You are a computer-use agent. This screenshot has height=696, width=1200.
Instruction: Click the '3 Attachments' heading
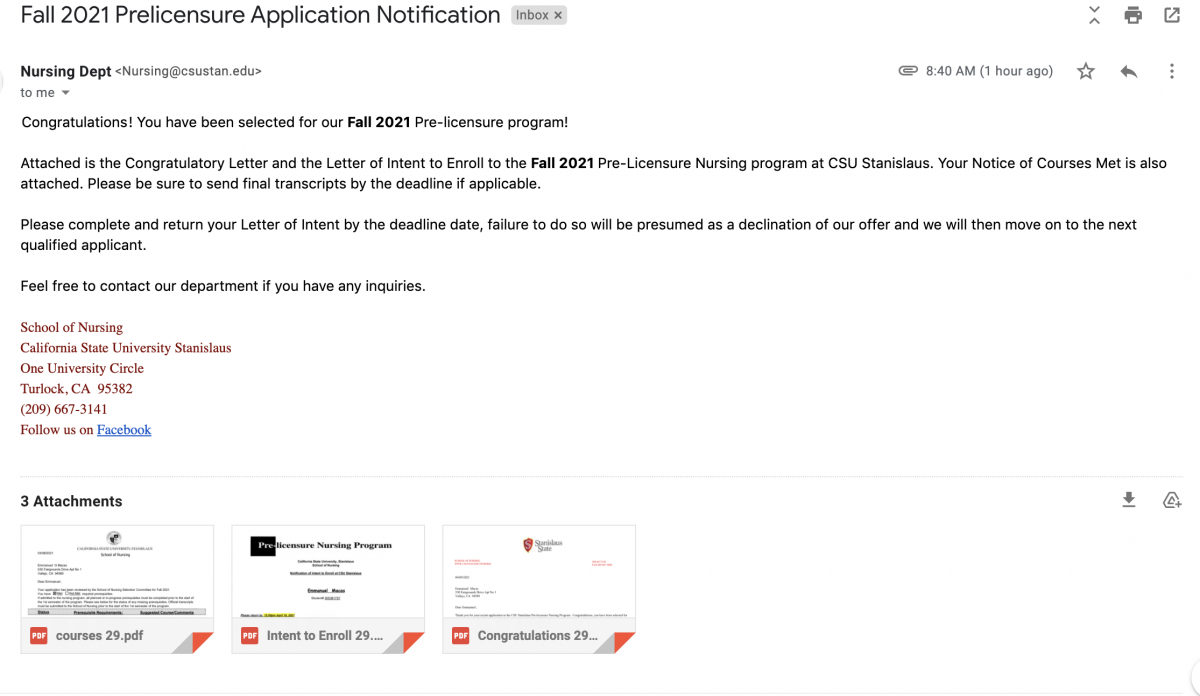(x=71, y=501)
